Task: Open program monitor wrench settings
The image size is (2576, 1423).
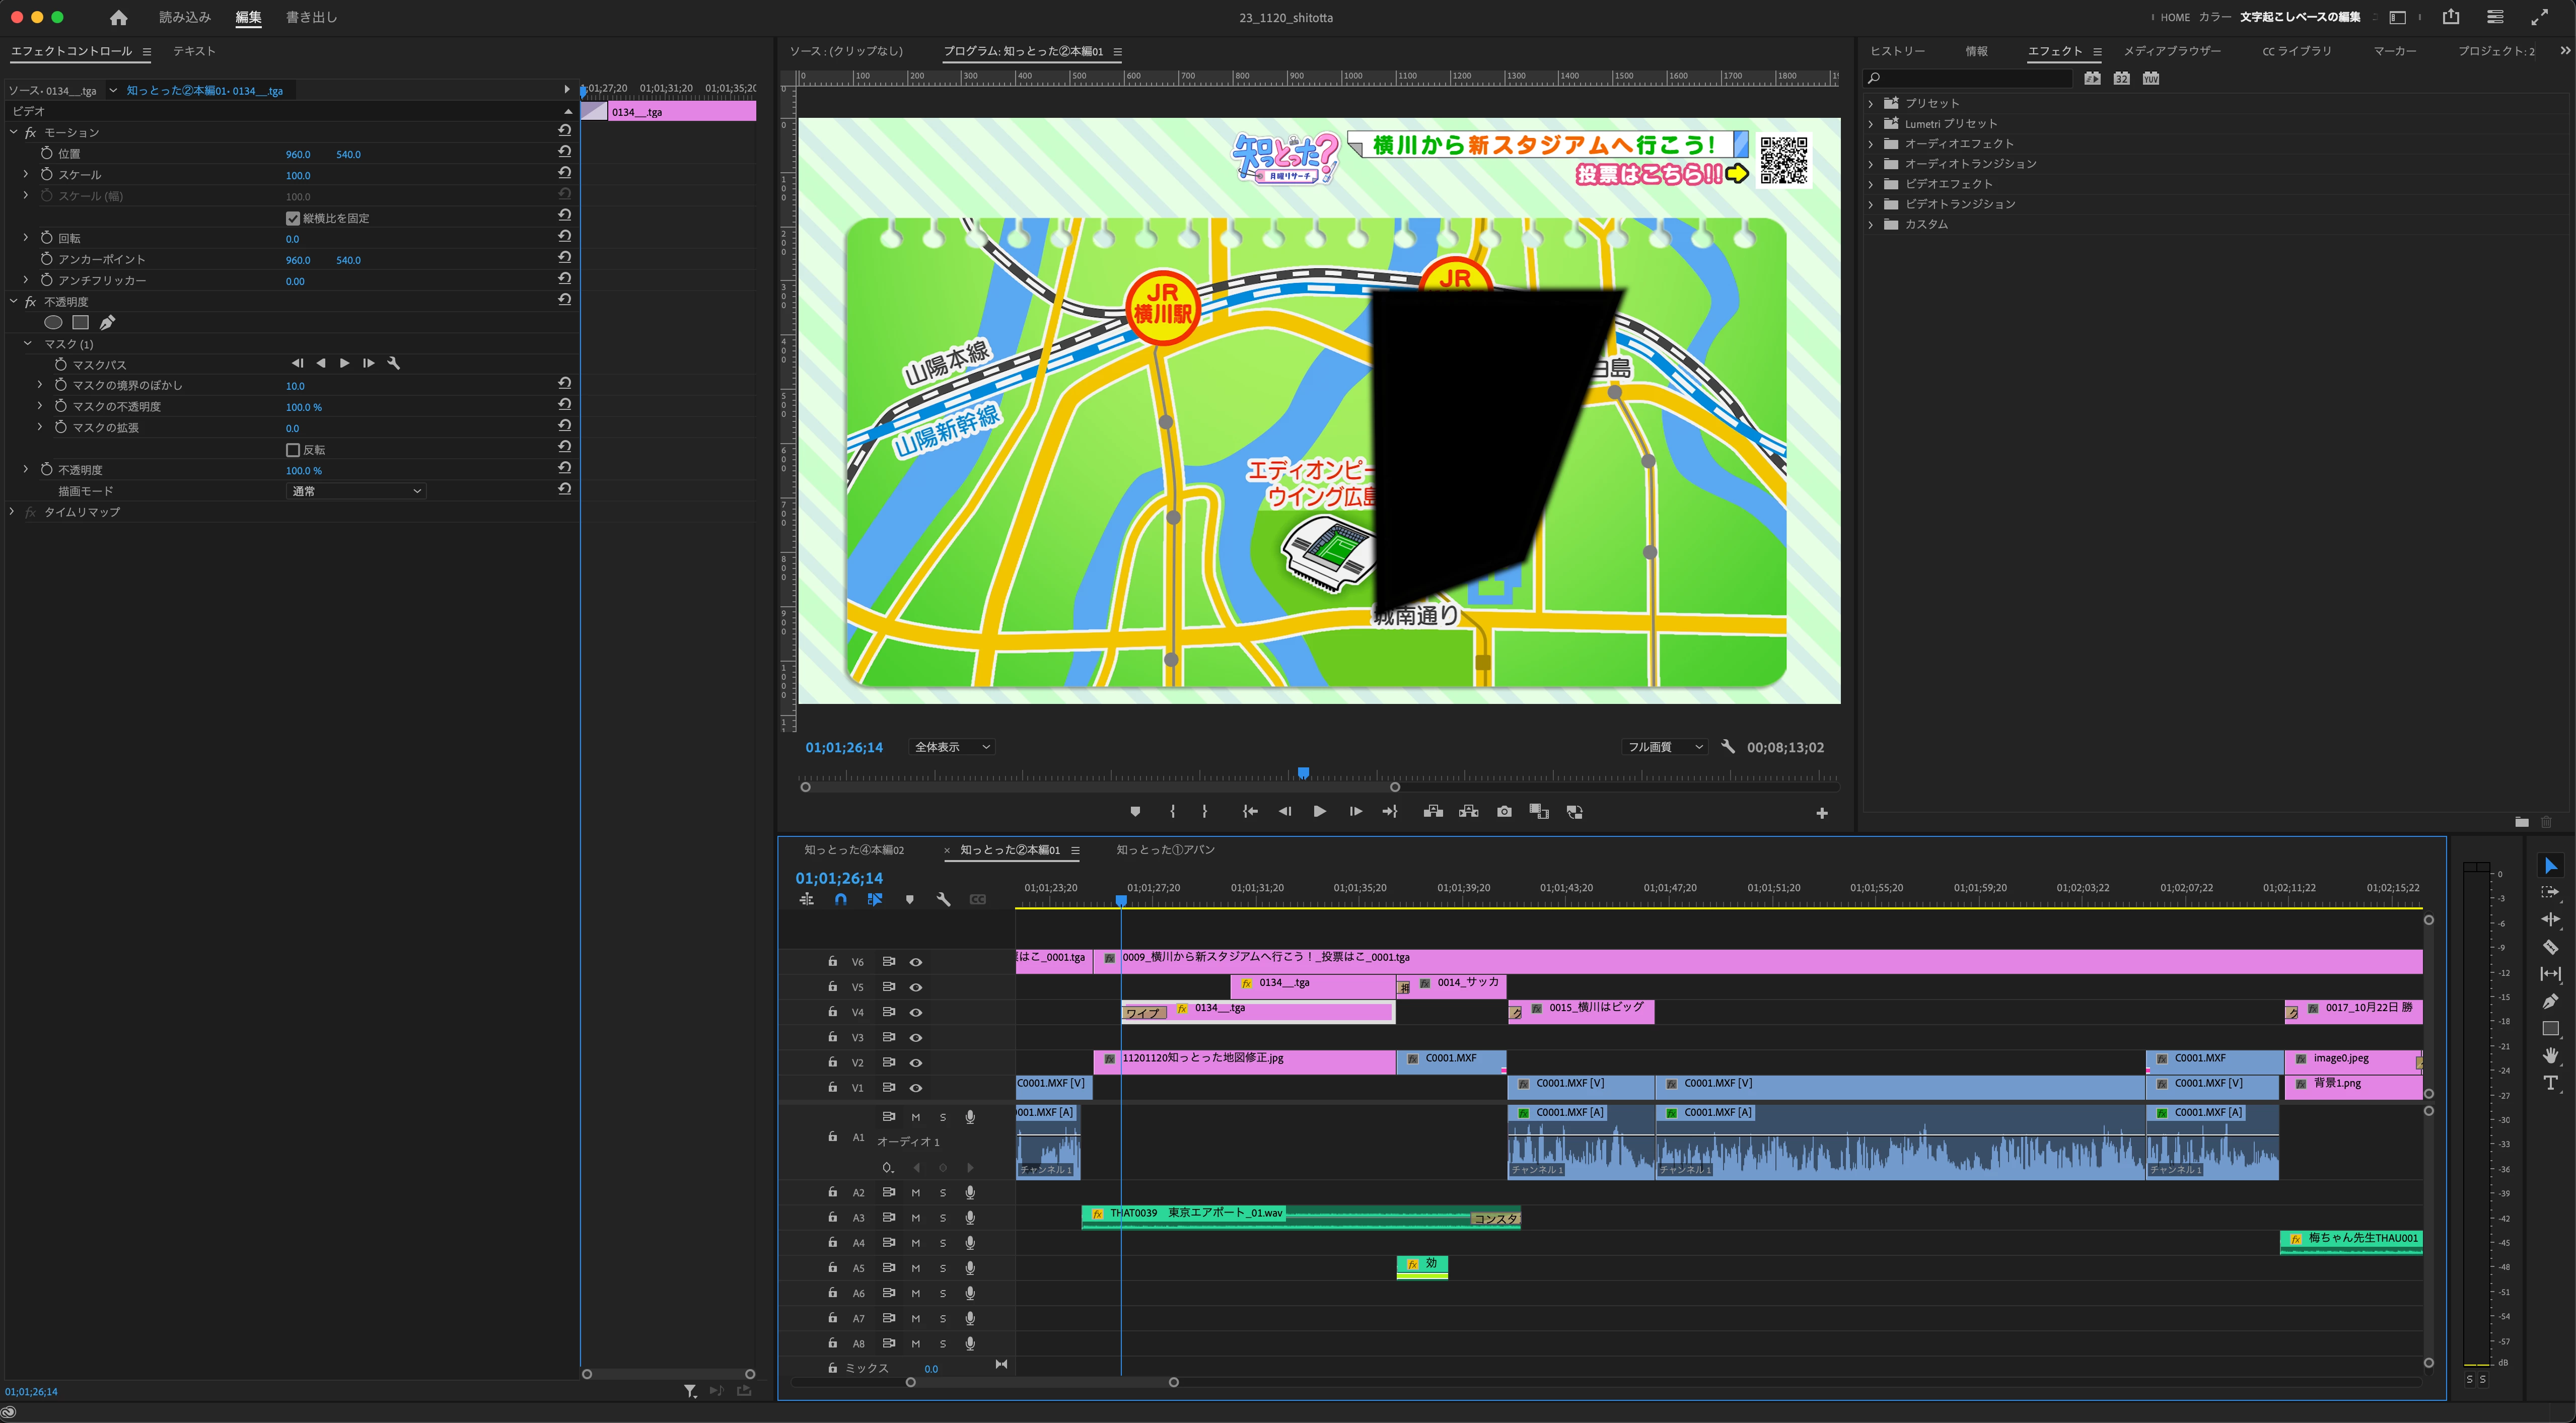Action: (x=1727, y=747)
